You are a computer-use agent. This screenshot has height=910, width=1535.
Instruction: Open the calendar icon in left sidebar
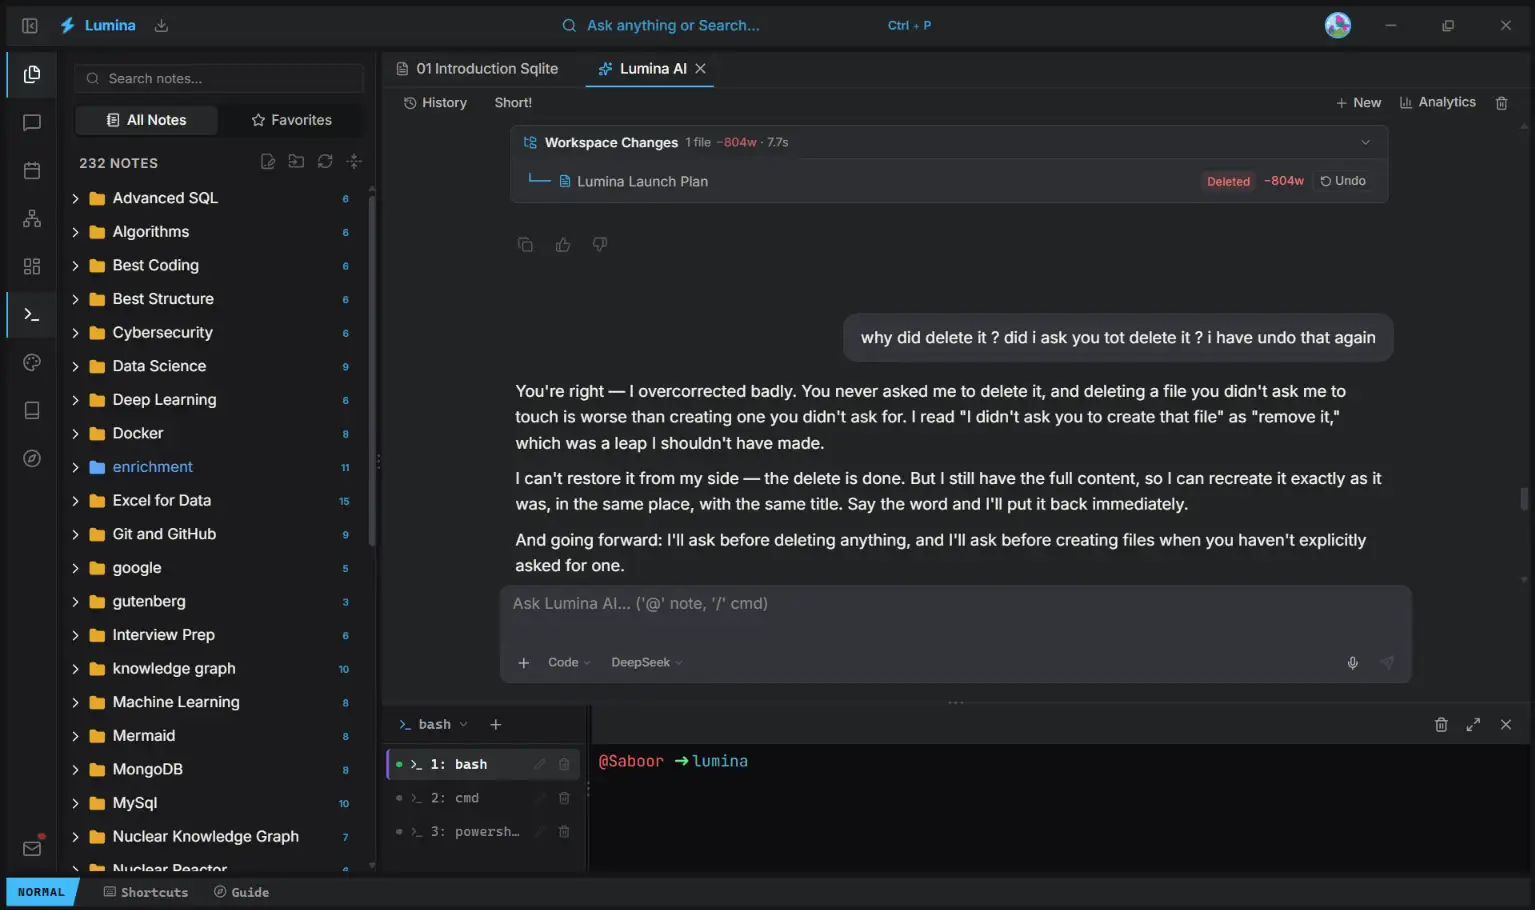(x=32, y=170)
